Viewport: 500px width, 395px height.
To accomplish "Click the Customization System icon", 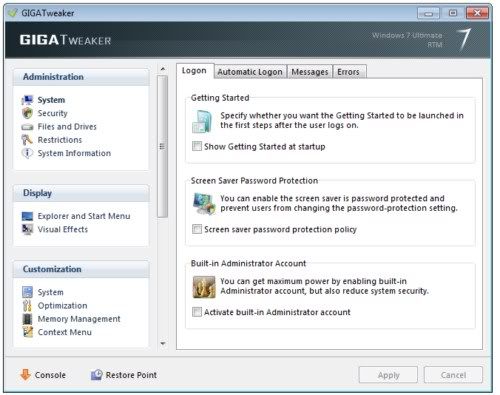I will pos(27,292).
